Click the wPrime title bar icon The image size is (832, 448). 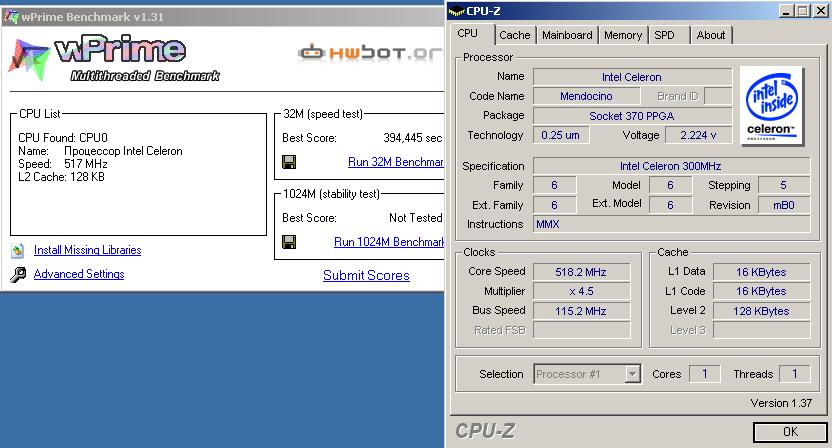tap(12, 16)
